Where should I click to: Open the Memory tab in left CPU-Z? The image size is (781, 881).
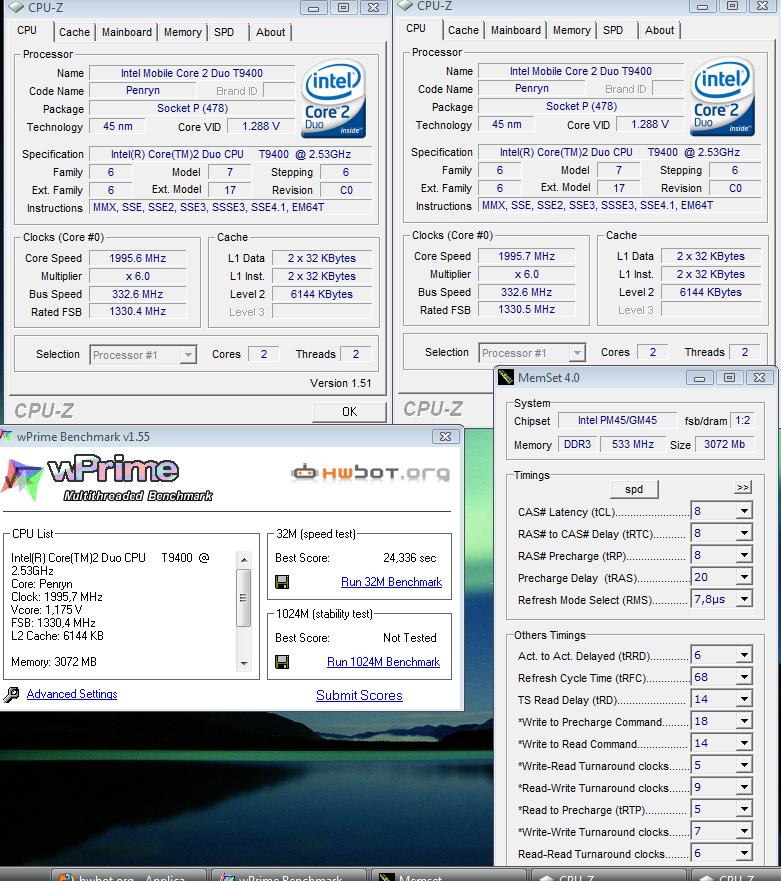pos(183,32)
